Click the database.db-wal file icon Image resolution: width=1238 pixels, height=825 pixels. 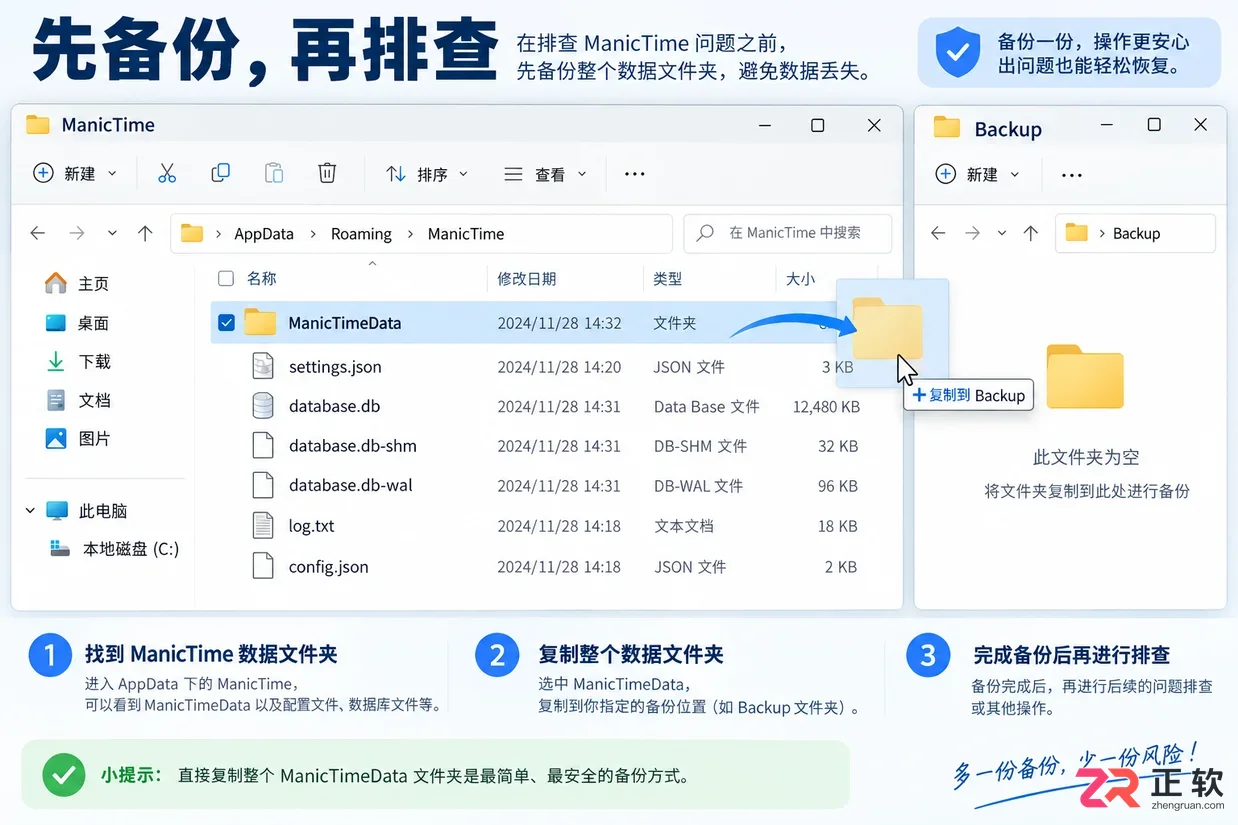[262, 486]
